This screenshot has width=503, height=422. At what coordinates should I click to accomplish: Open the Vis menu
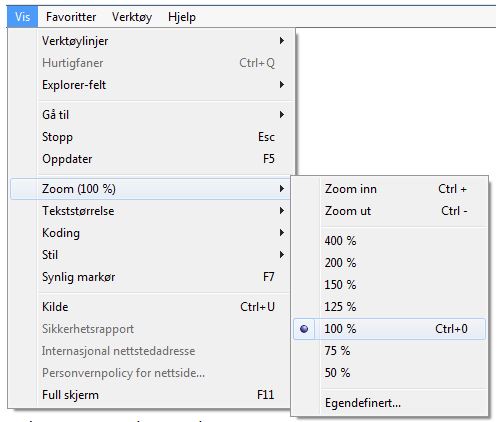(x=22, y=17)
